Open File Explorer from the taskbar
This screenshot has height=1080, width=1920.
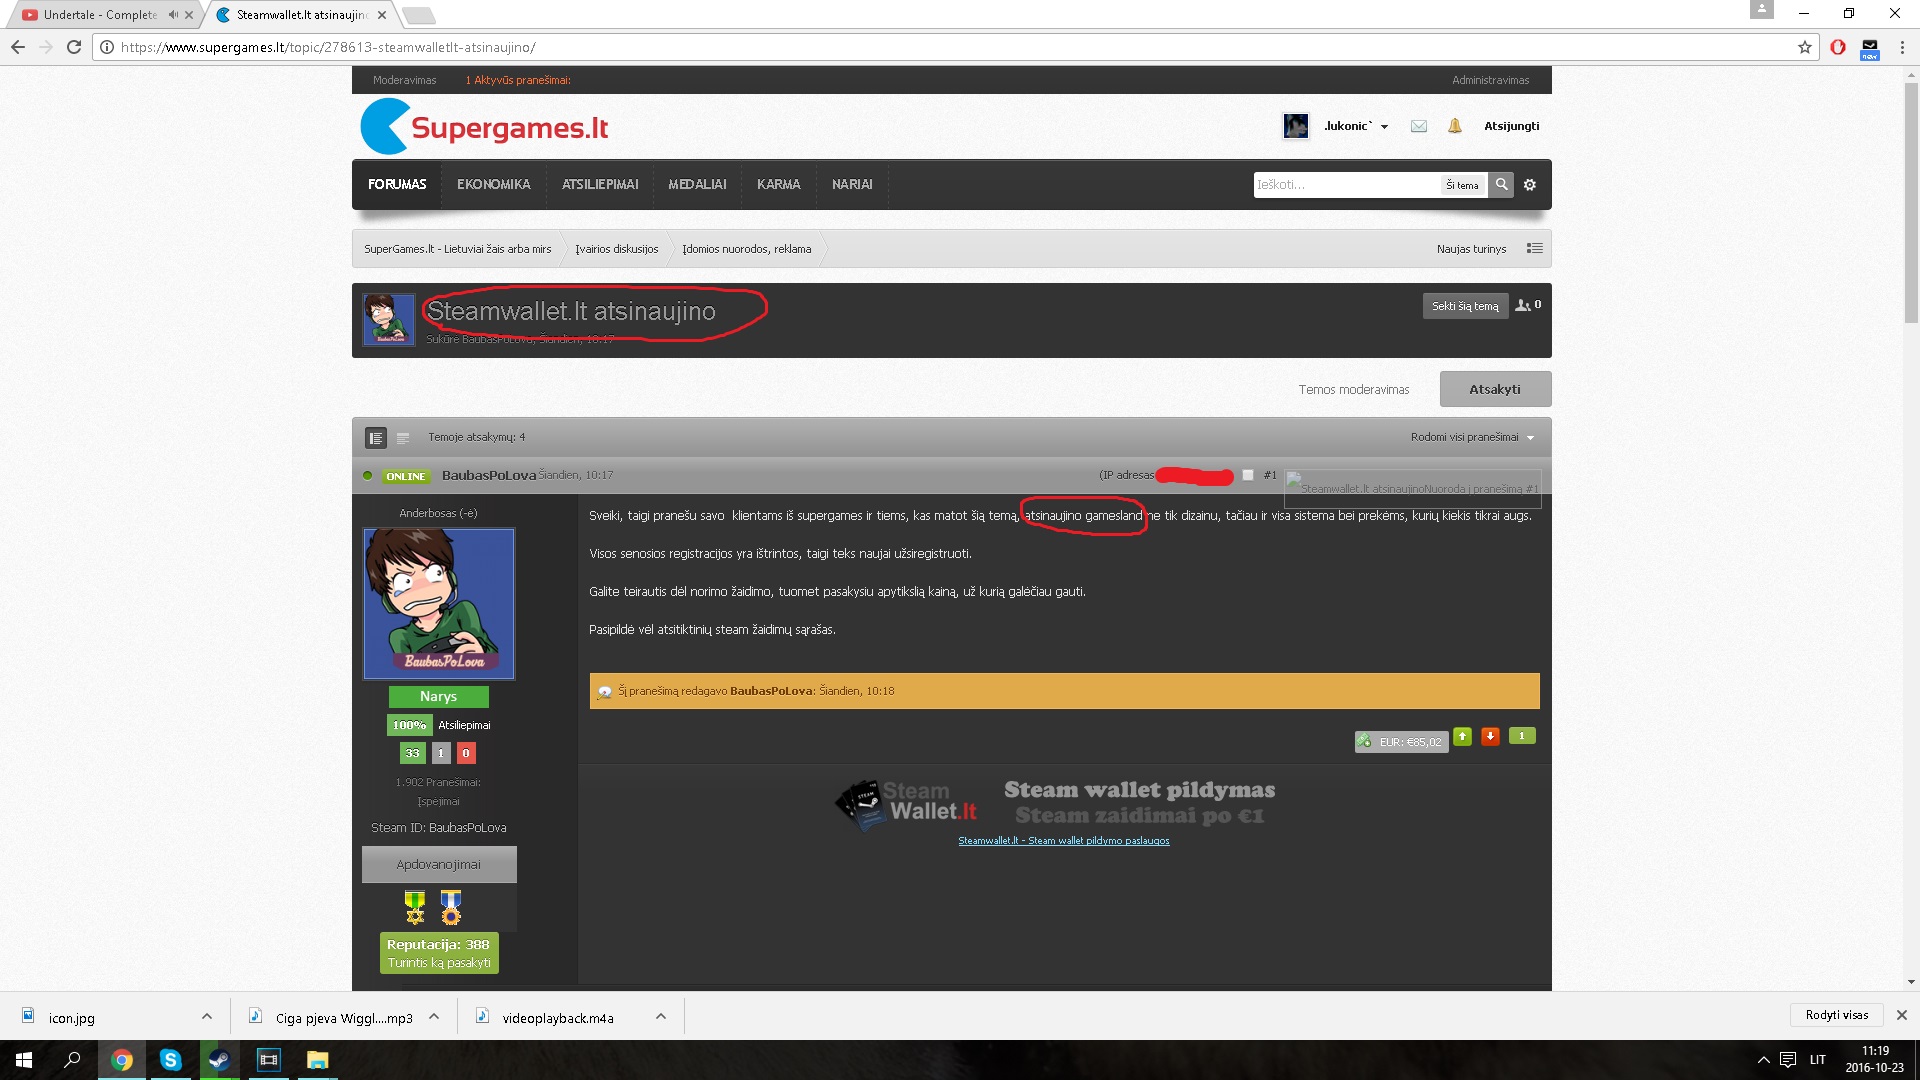[x=317, y=1060]
